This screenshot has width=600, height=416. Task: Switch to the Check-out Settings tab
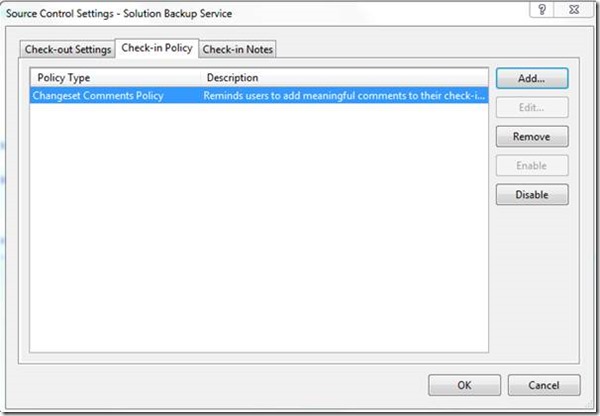click(x=67, y=49)
